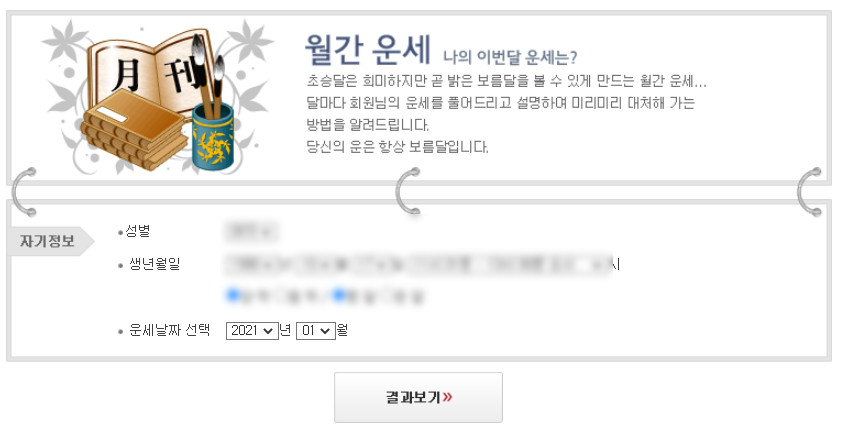The width and height of the screenshot is (841, 435).
Task: Click the teal brush pot illustration
Action: (213, 137)
